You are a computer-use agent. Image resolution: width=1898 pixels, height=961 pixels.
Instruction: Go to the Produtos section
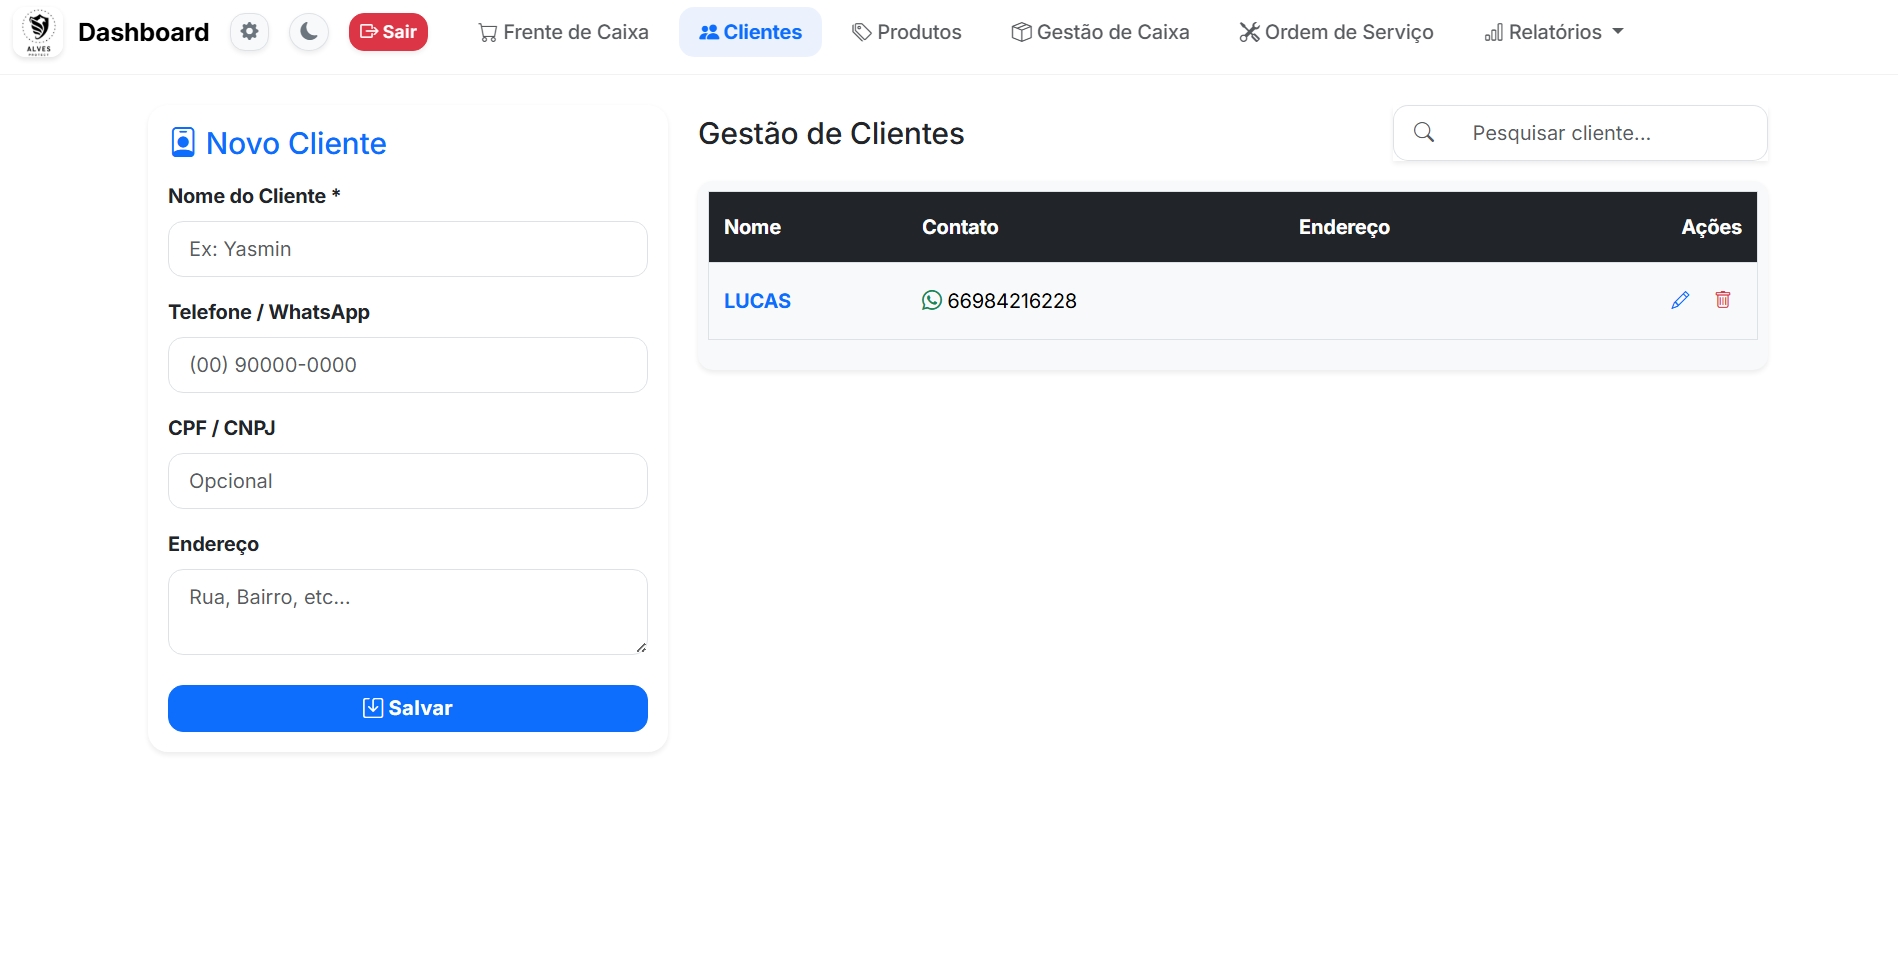pyautogui.click(x=906, y=32)
